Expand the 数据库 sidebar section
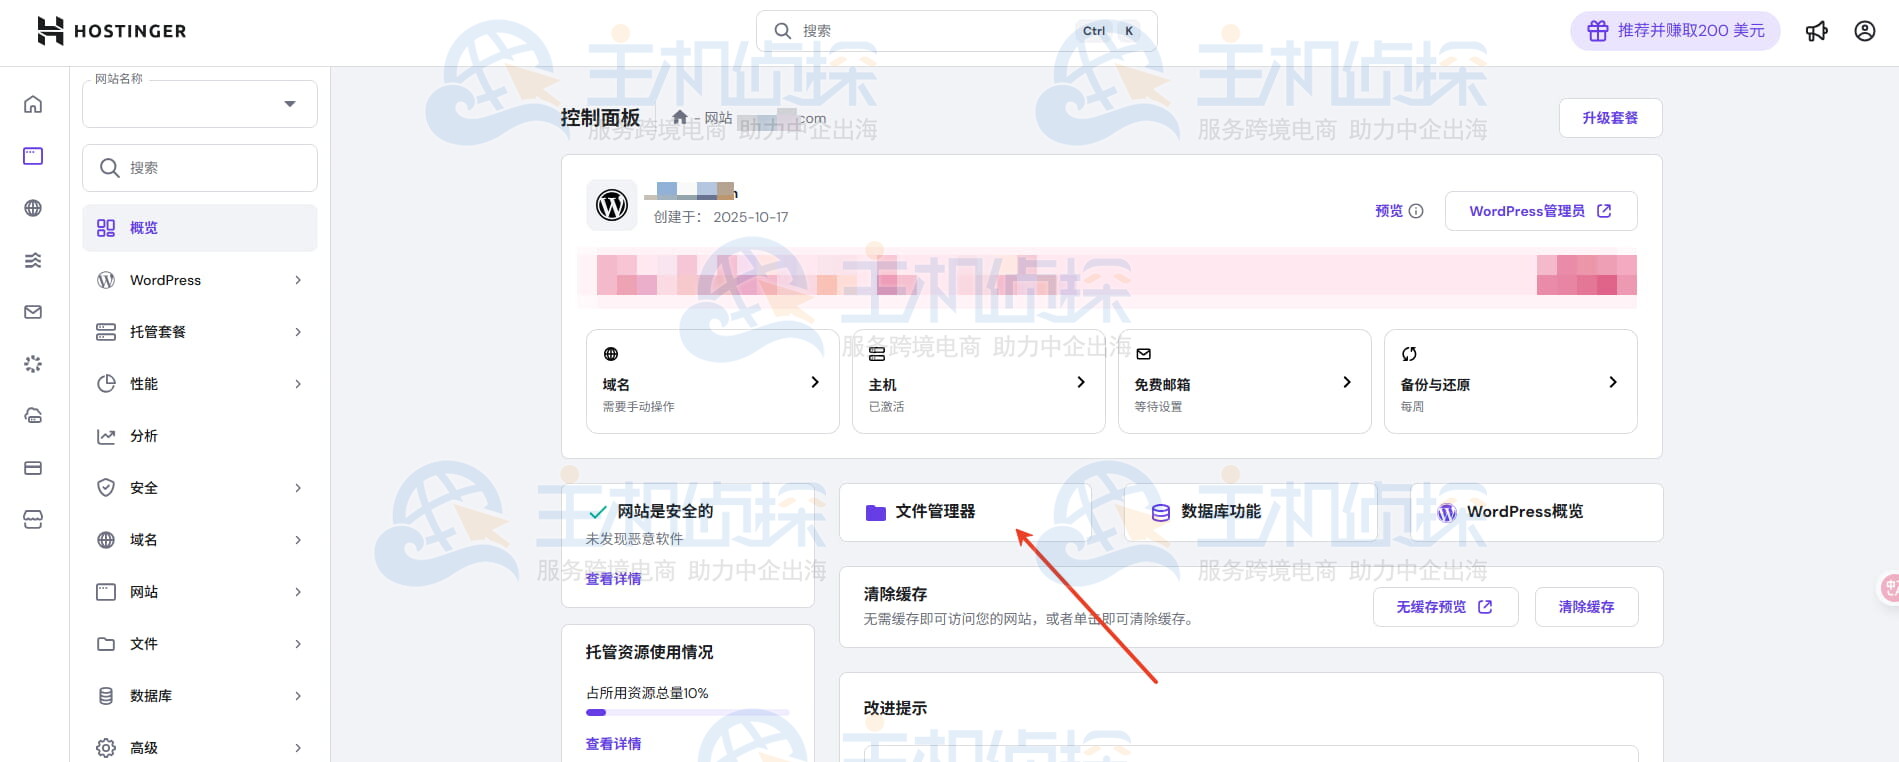 tap(200, 696)
